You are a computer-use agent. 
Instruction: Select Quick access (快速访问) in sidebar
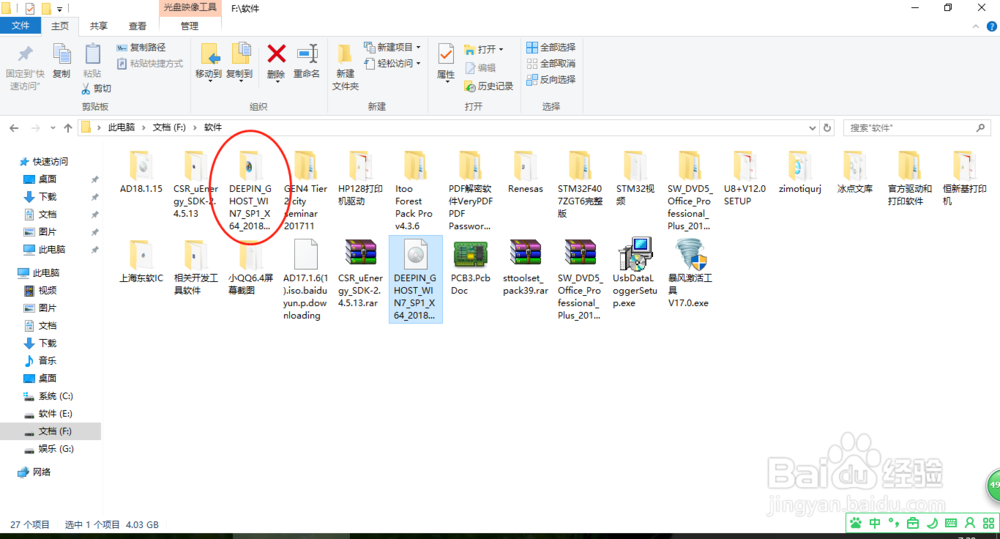point(43,161)
